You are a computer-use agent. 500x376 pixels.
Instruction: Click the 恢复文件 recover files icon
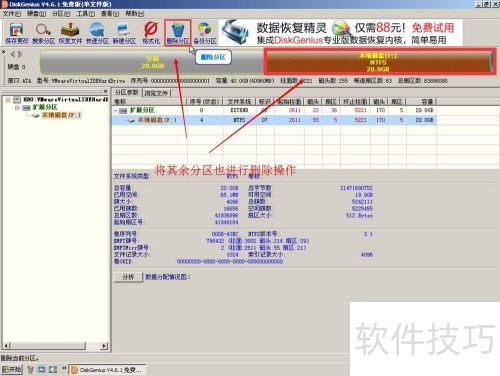[x=70, y=34]
